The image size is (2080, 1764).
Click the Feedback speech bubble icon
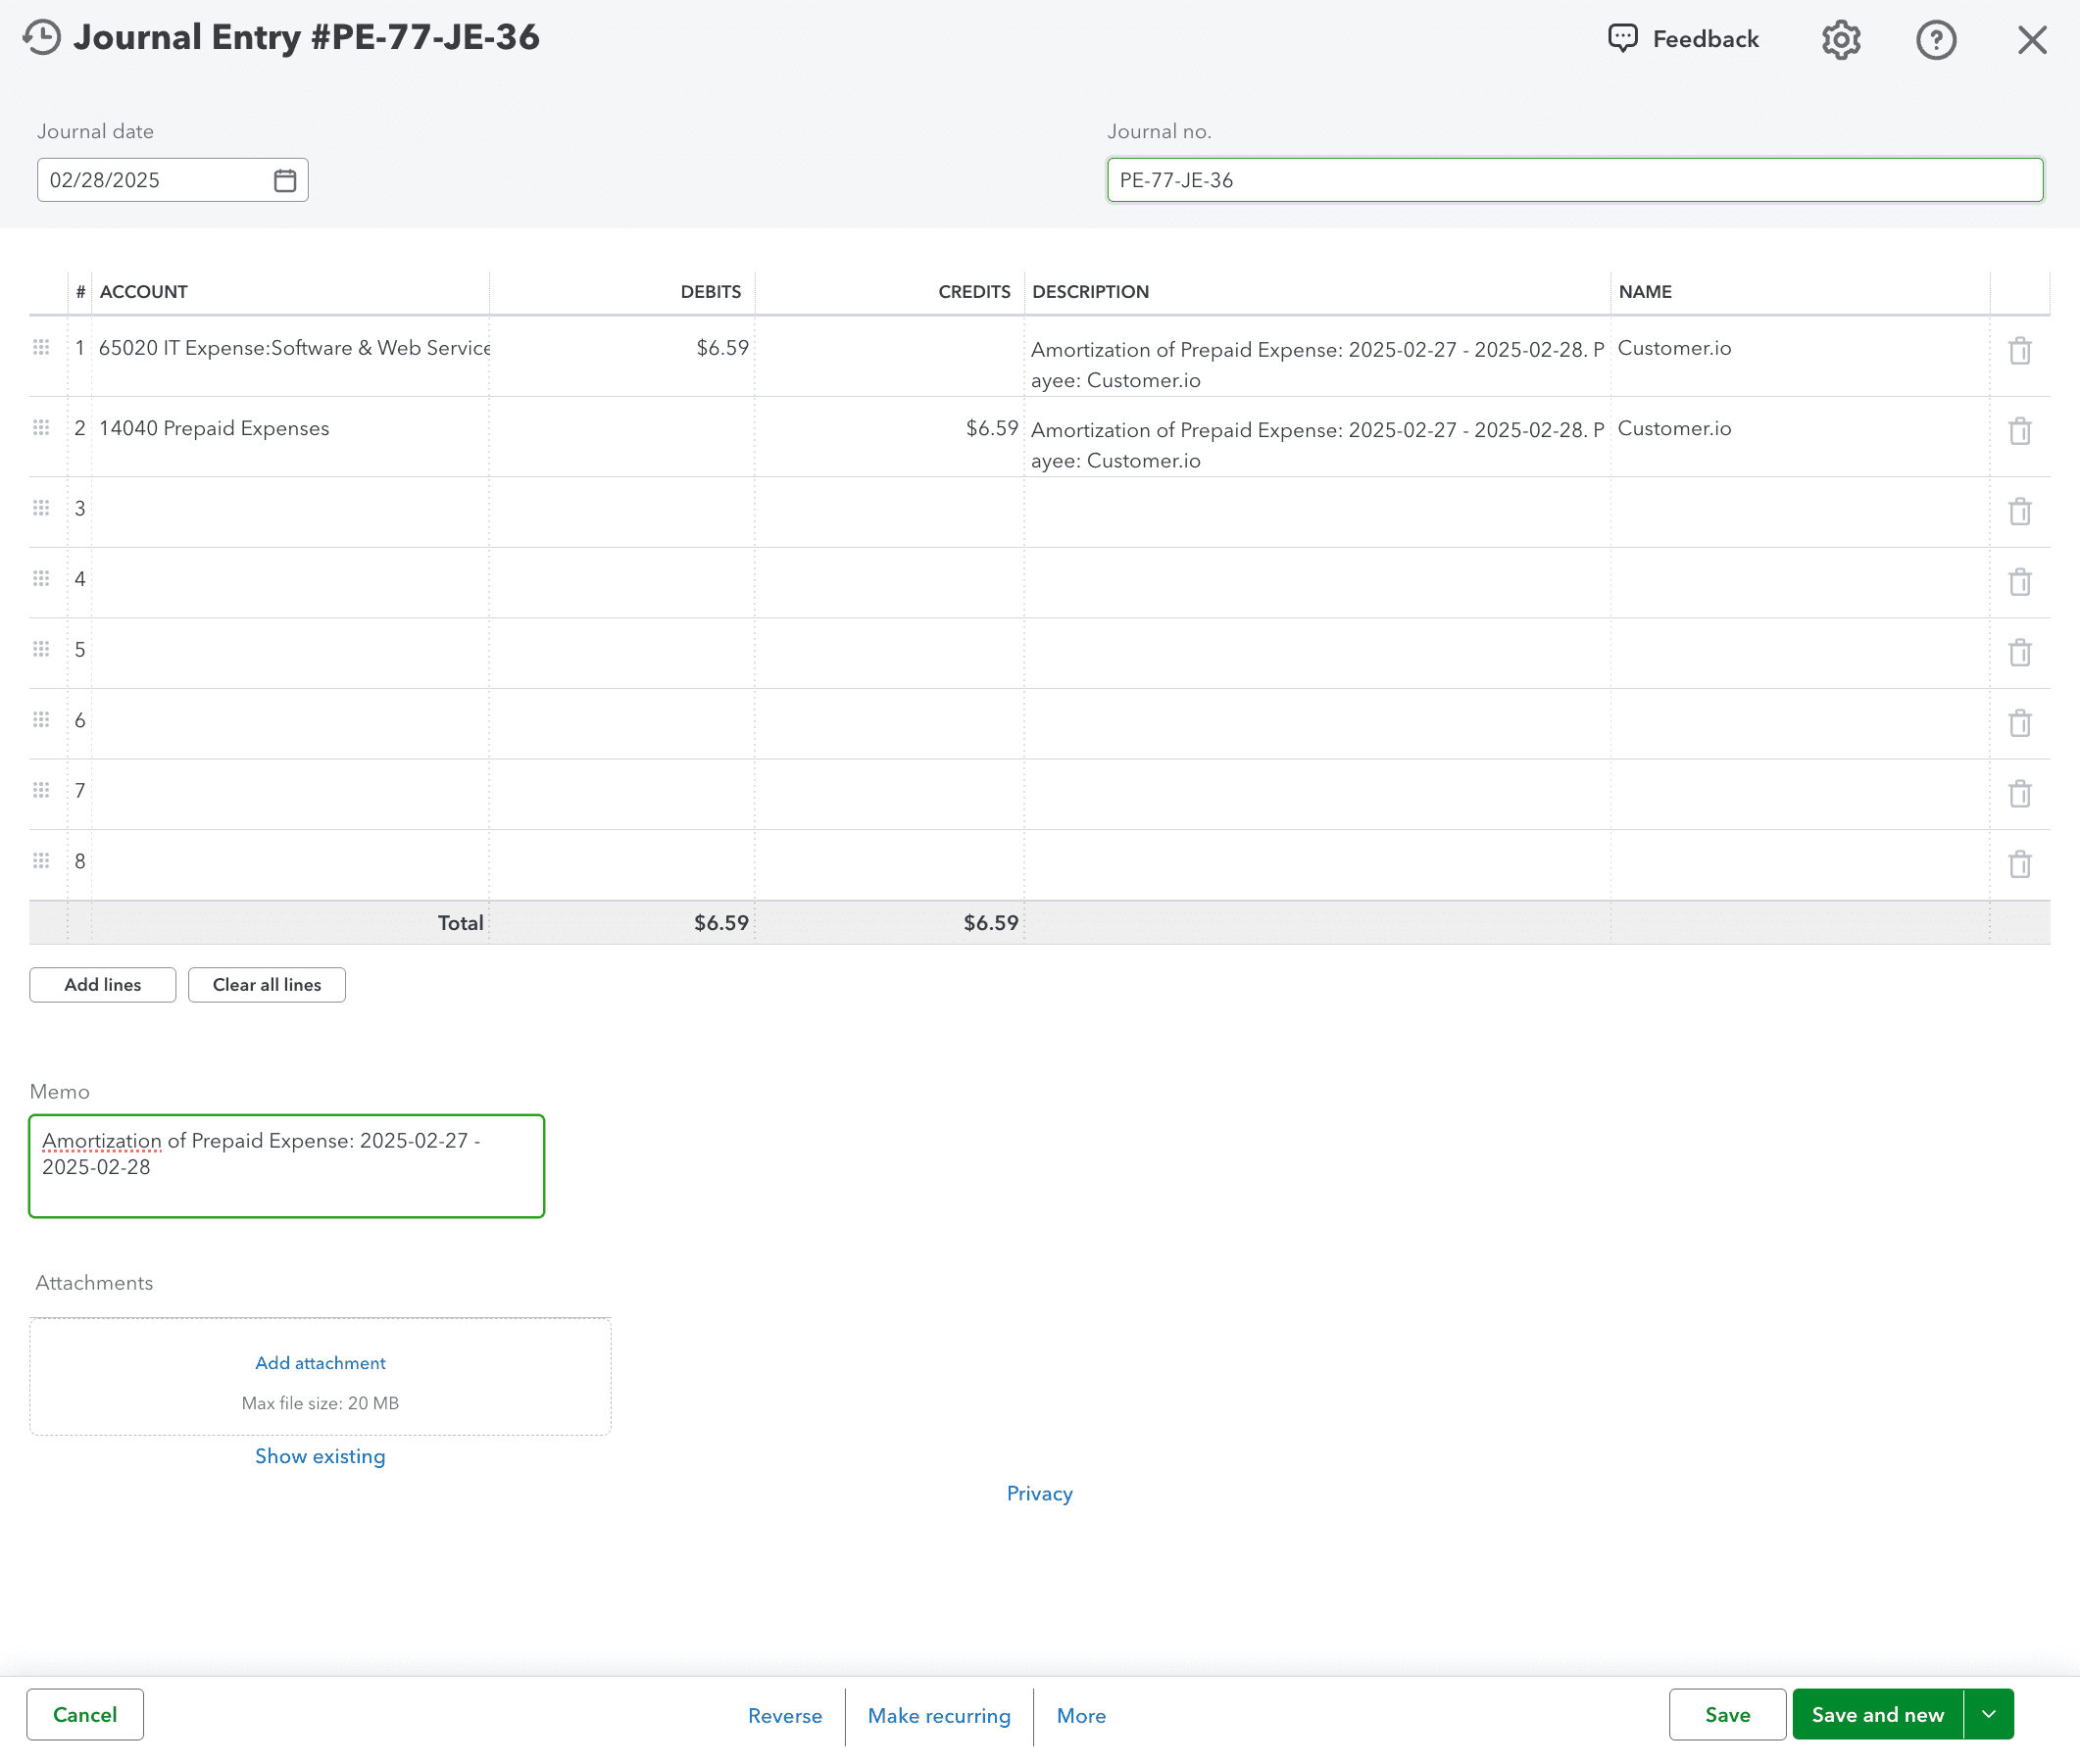coord(1622,38)
